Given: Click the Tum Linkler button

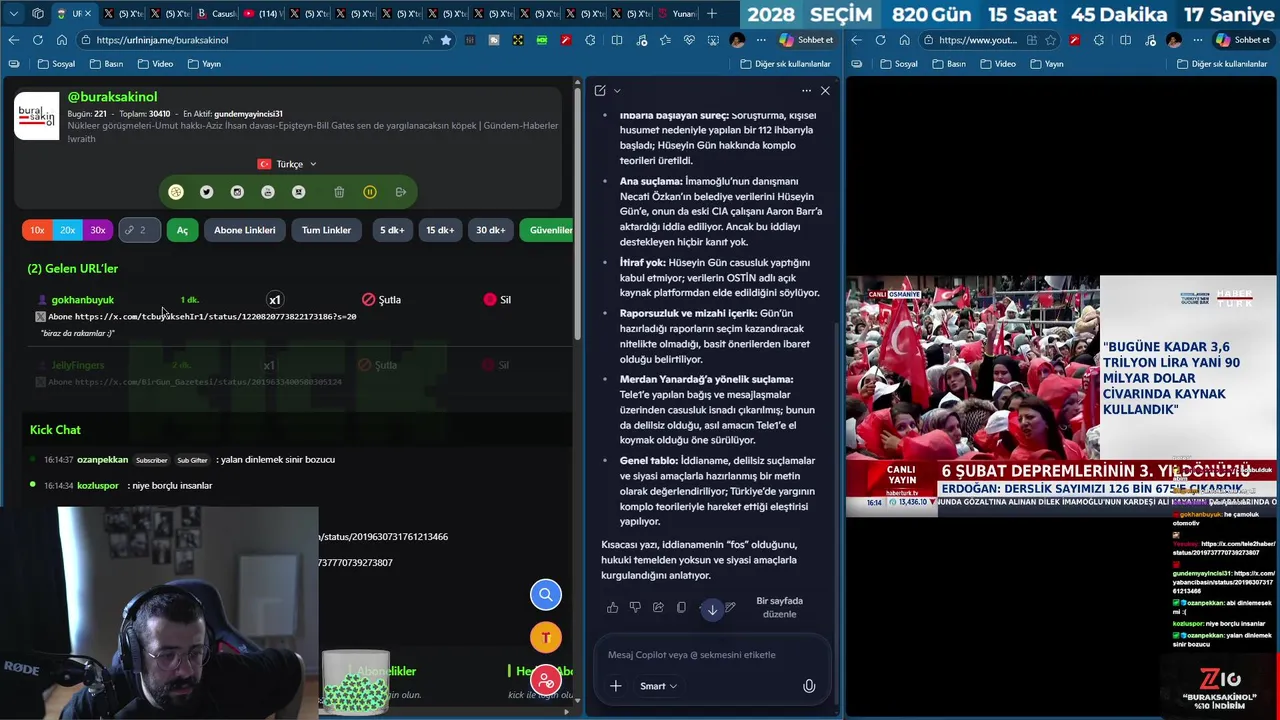Looking at the screenshot, I should coord(326,230).
